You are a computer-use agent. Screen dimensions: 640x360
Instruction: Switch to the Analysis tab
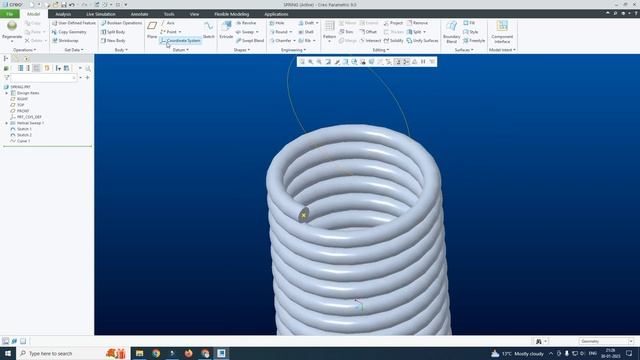(x=63, y=14)
